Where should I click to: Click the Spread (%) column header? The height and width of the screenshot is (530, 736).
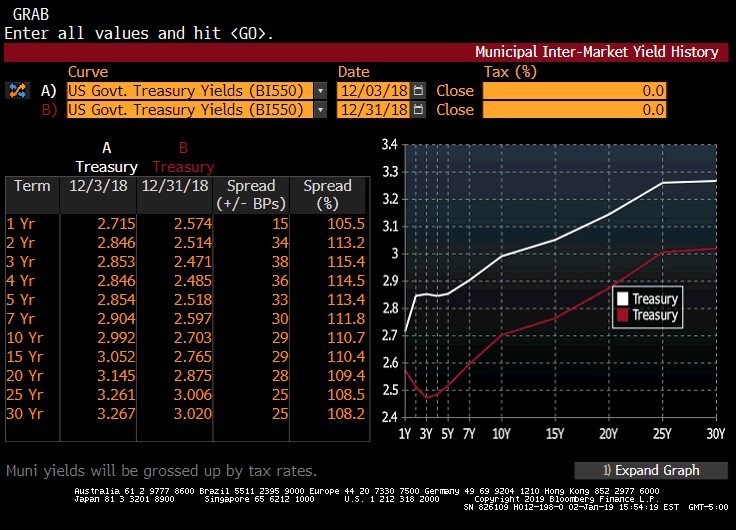tap(328, 194)
